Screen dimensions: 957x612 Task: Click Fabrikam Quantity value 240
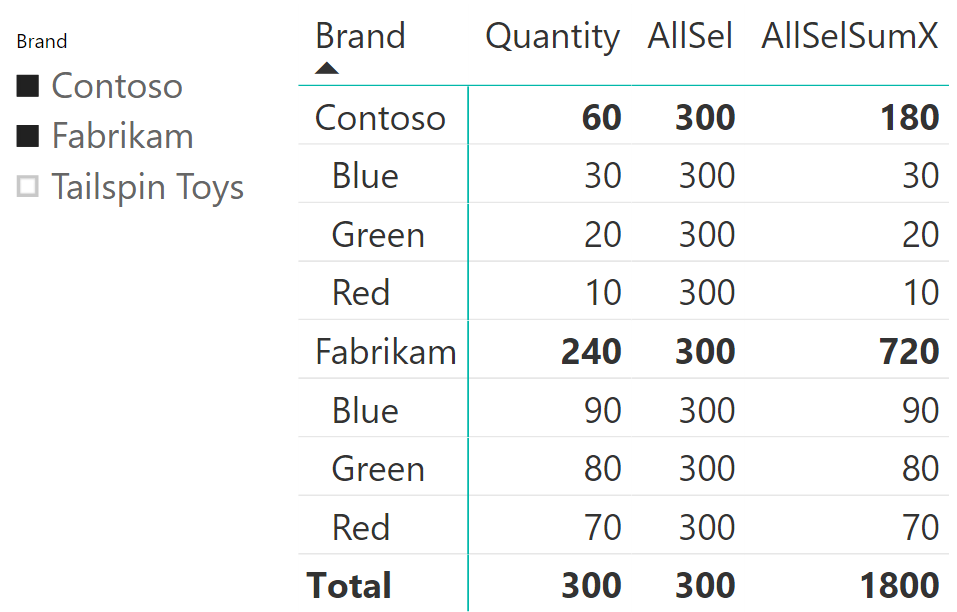pos(591,352)
